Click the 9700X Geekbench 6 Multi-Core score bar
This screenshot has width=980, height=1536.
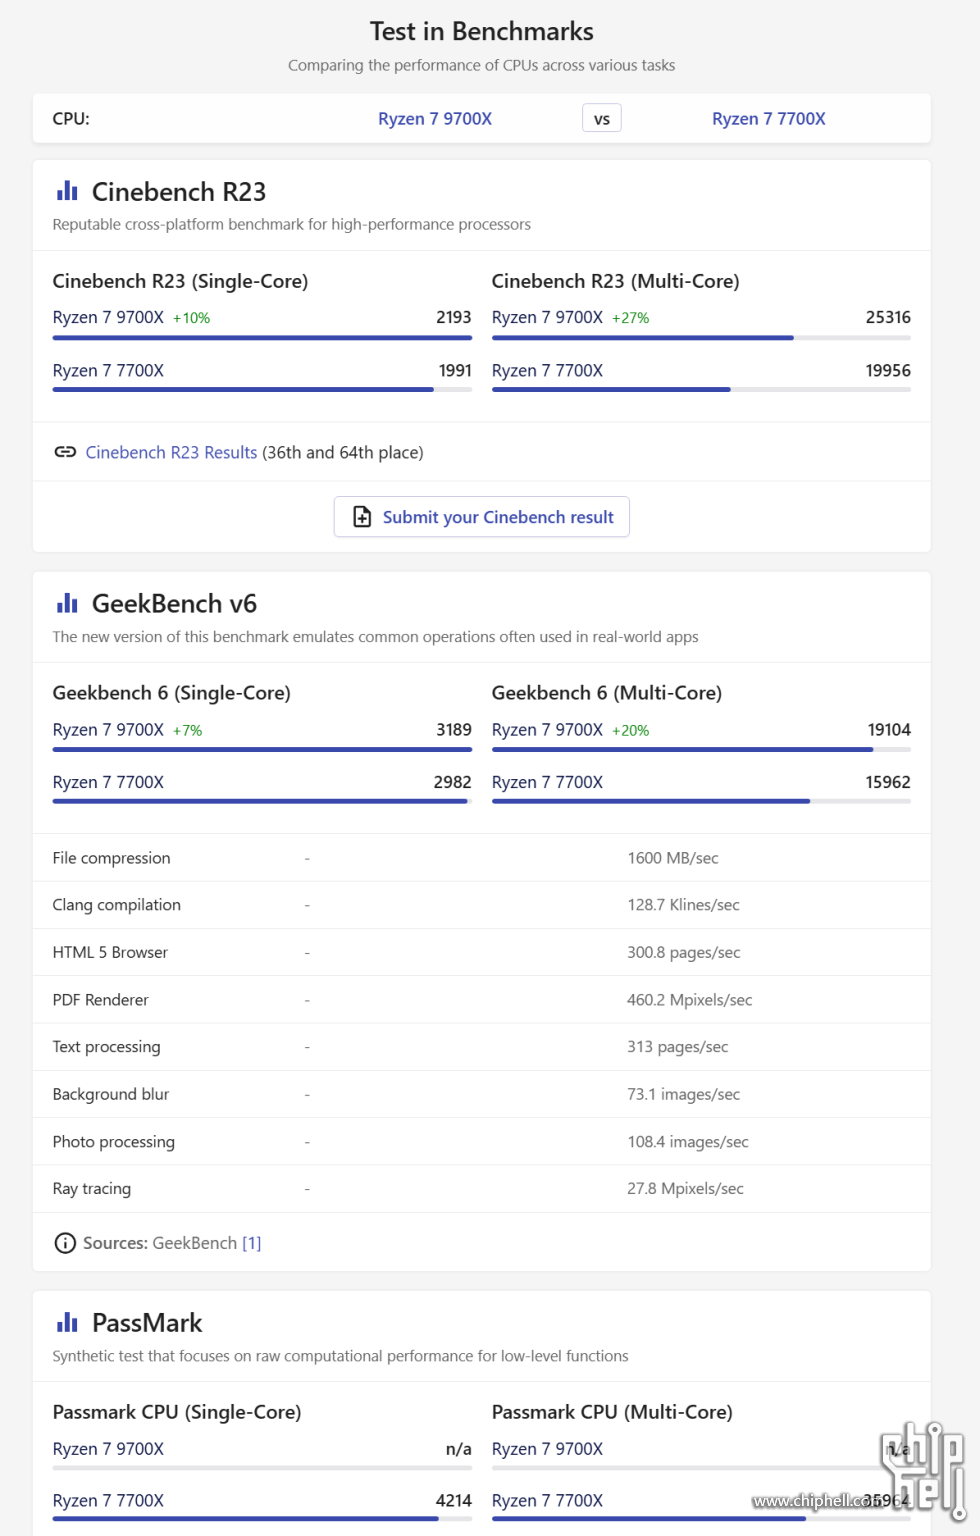point(701,750)
